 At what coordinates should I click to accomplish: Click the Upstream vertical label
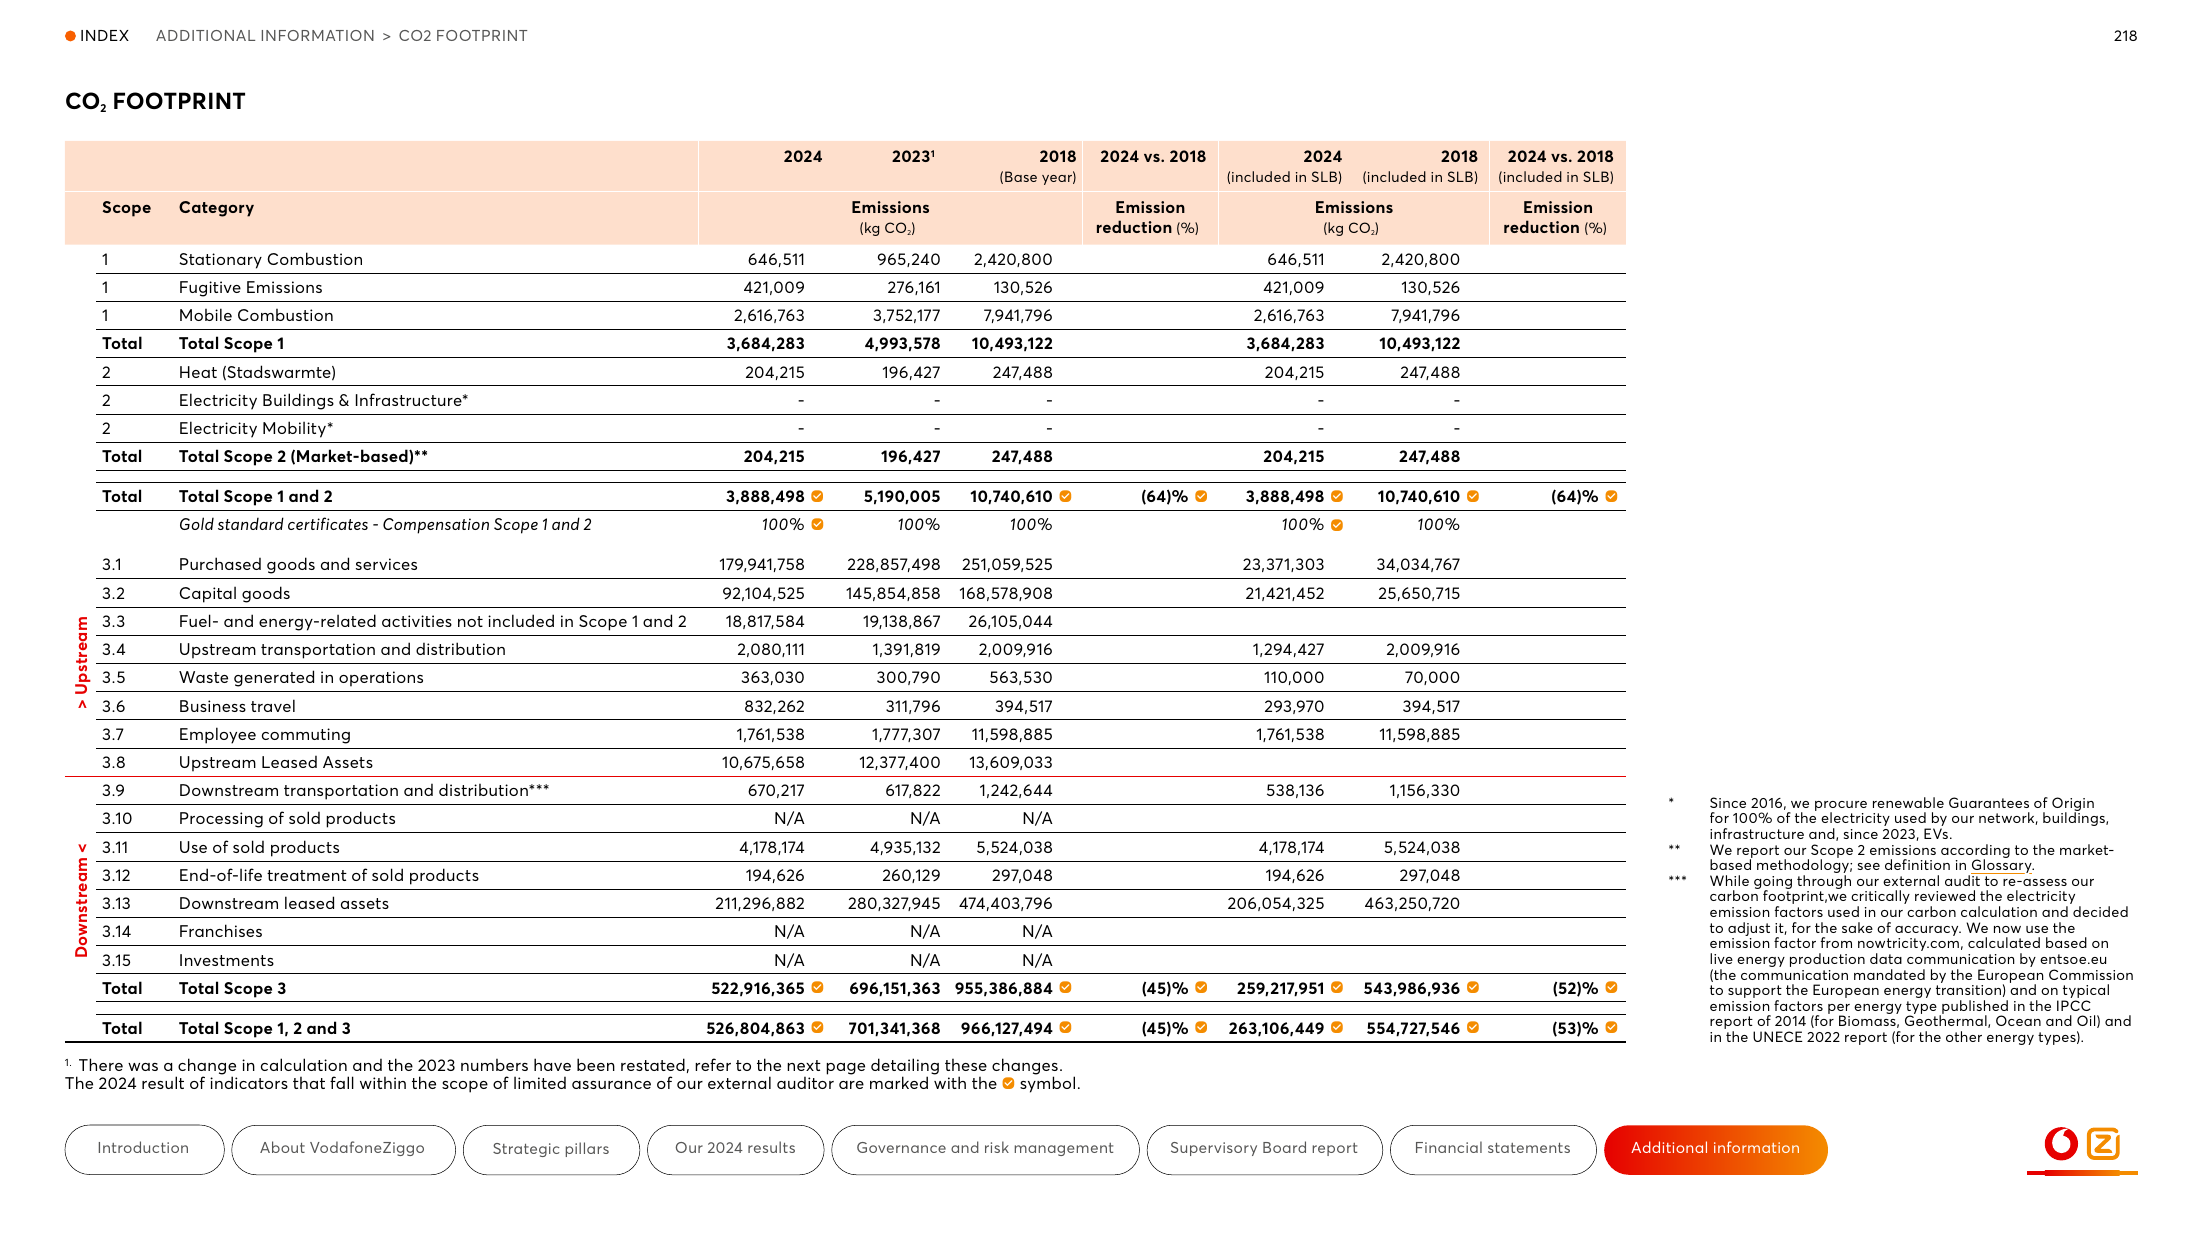(x=81, y=663)
